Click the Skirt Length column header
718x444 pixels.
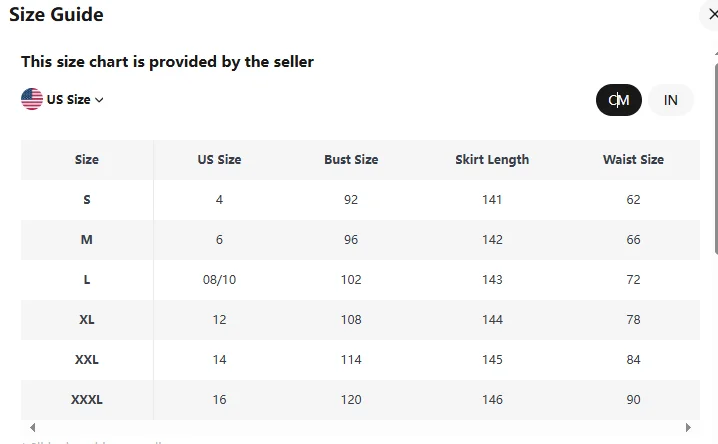click(x=492, y=160)
